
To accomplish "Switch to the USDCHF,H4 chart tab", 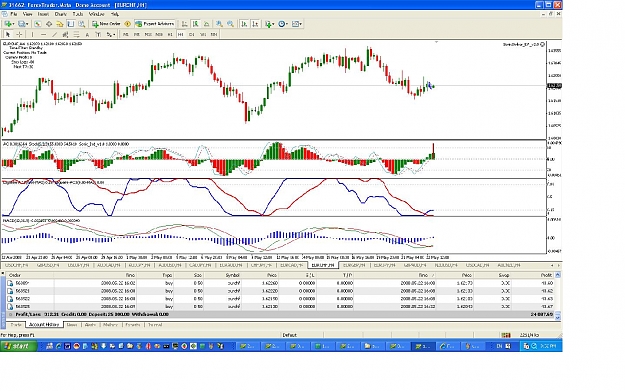I will point(16,265).
